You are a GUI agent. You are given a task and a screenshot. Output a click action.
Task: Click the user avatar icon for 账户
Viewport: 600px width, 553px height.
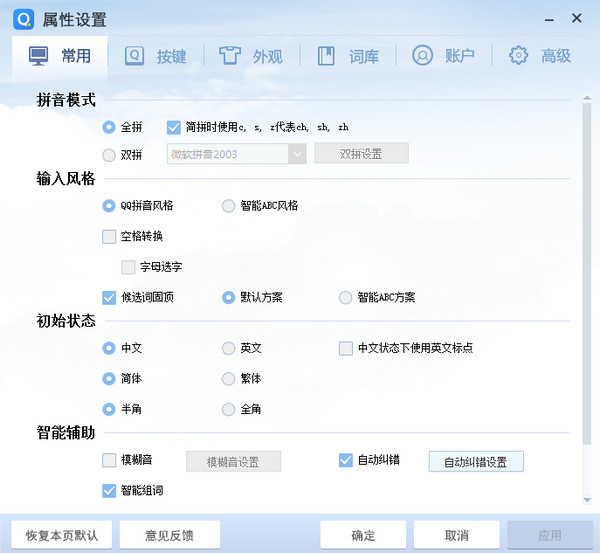[x=422, y=56]
